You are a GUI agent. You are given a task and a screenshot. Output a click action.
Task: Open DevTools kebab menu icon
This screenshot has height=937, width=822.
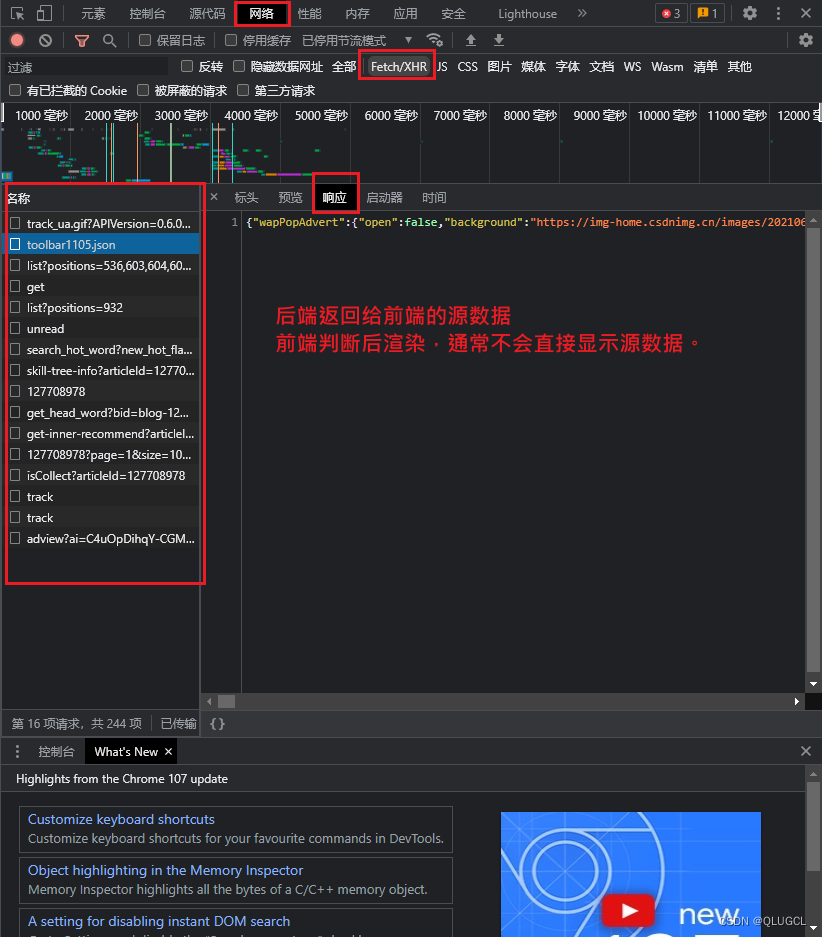point(778,13)
